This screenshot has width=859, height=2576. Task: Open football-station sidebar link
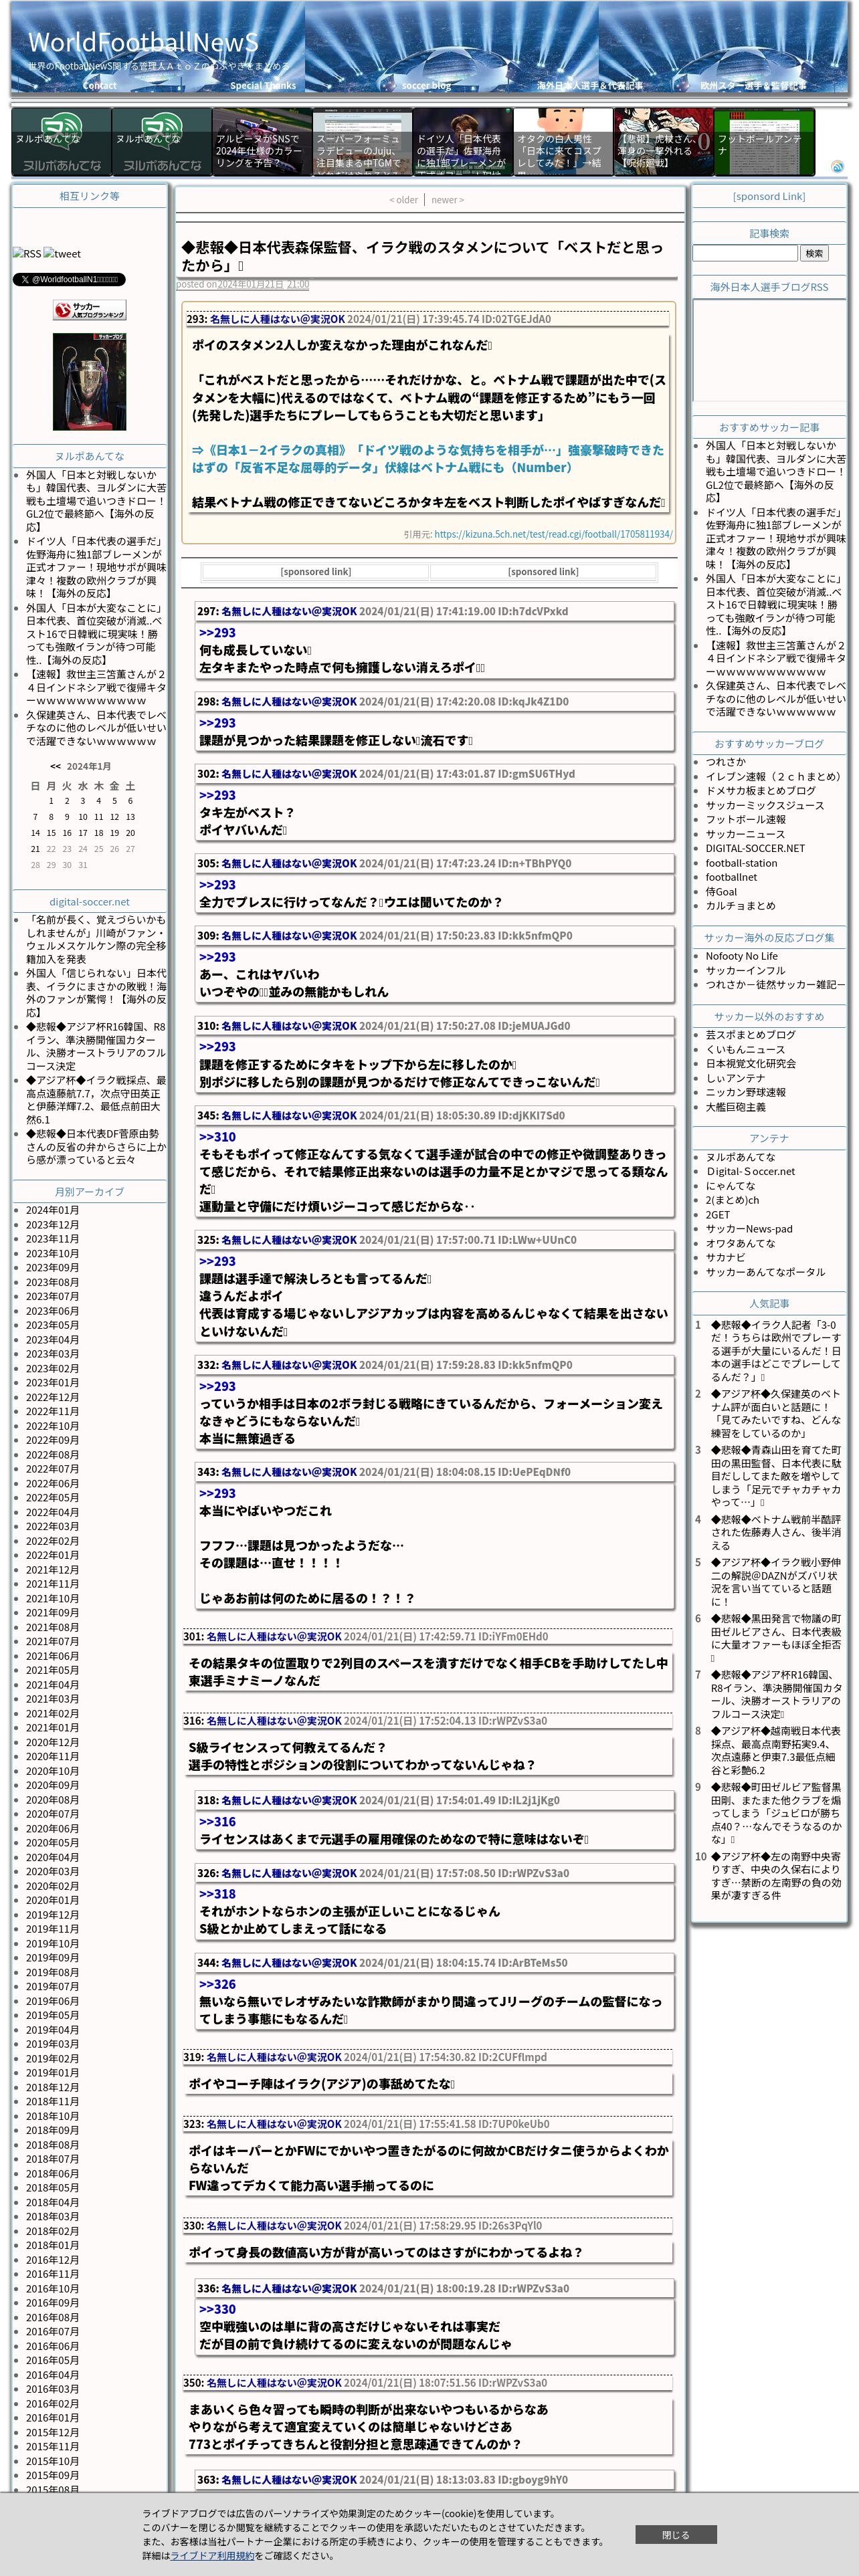click(x=741, y=863)
